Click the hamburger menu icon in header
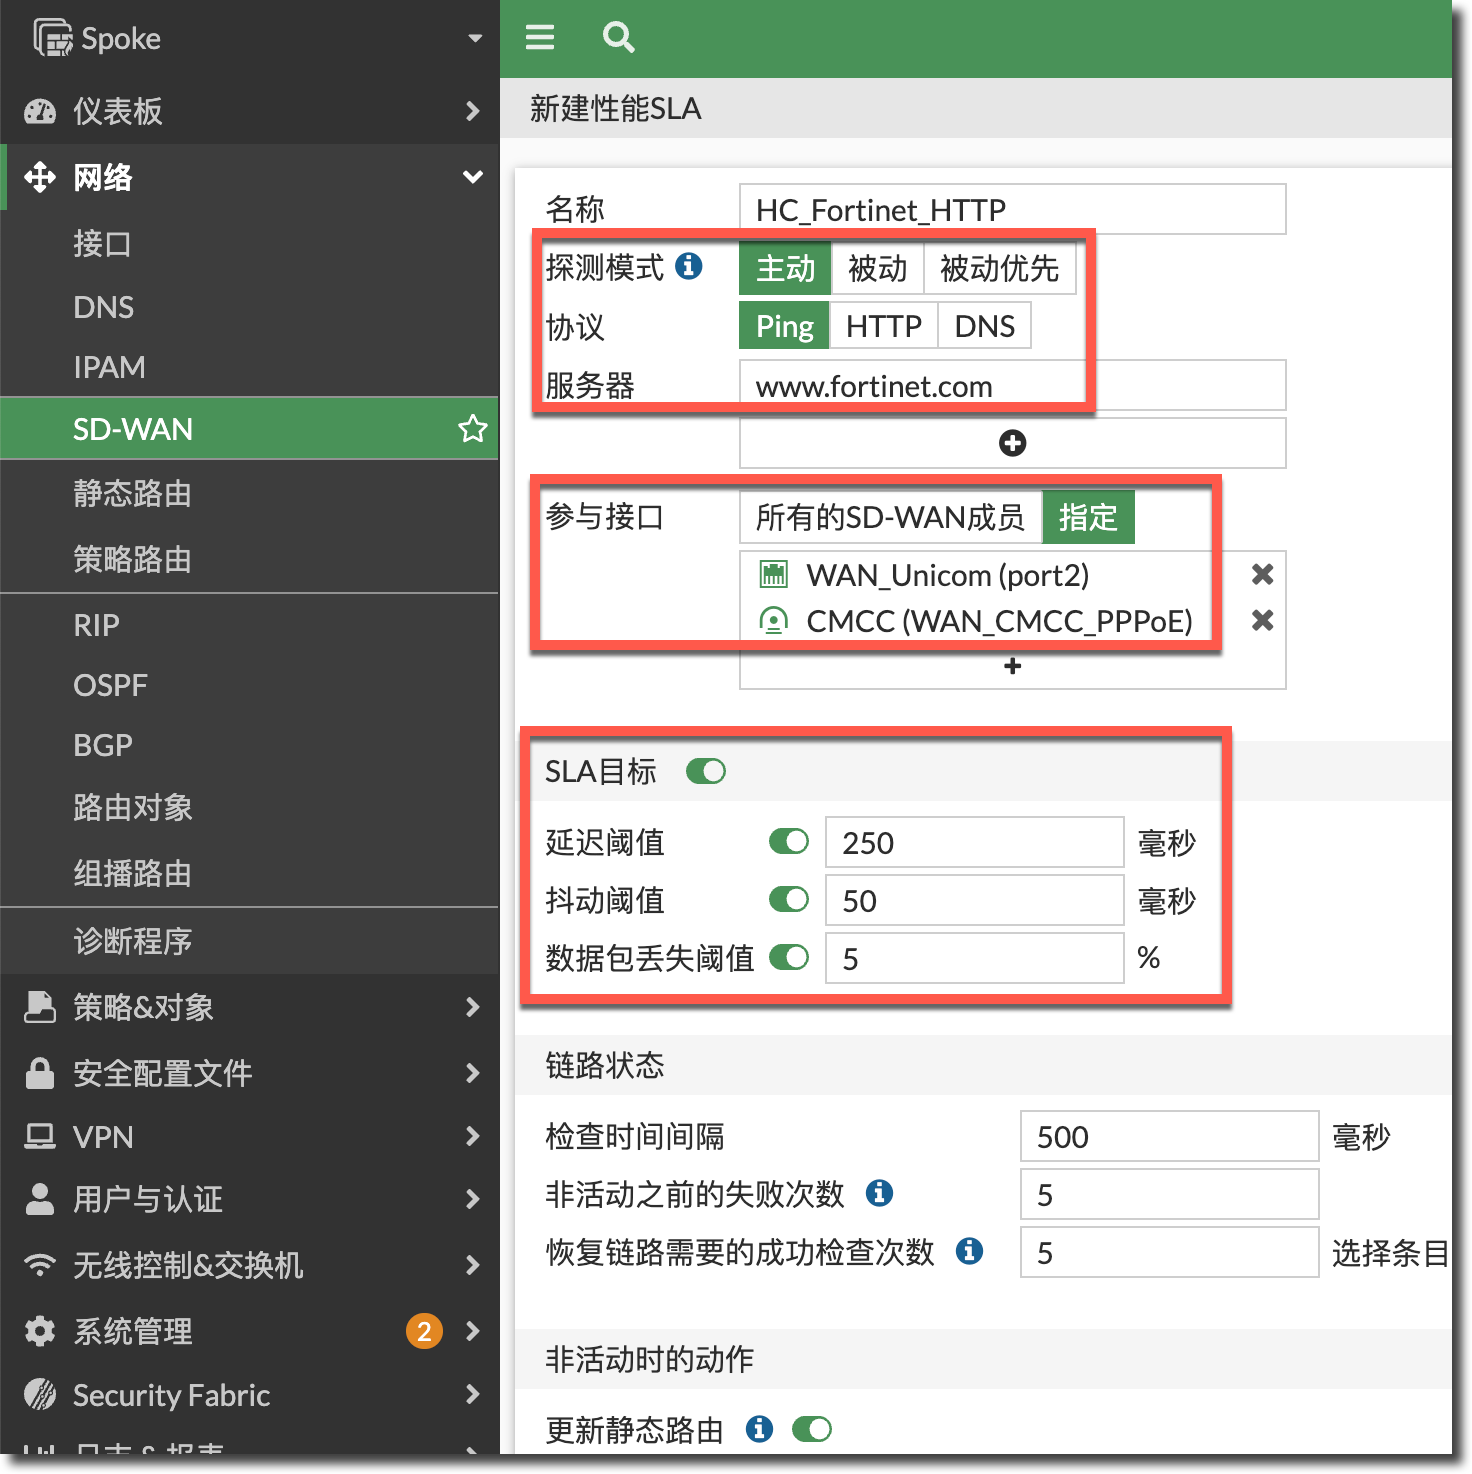The width and height of the screenshot is (1472, 1474). [540, 38]
